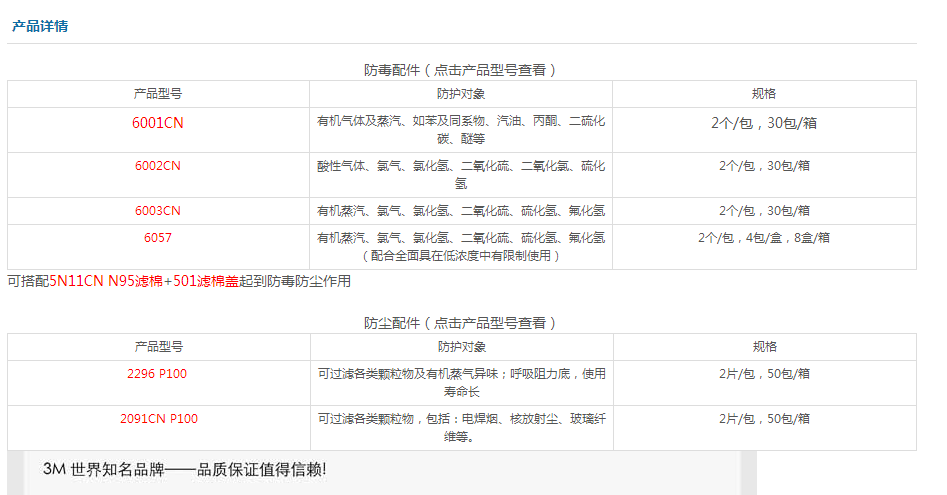Click the 6057 description with 配合全面具 note
The height and width of the screenshot is (495, 947).
point(461,247)
